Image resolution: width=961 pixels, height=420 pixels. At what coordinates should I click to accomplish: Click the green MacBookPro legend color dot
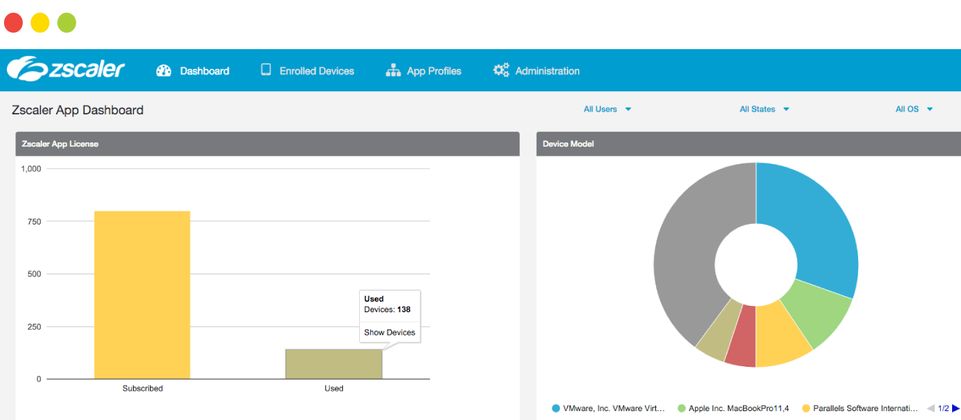coord(682,408)
